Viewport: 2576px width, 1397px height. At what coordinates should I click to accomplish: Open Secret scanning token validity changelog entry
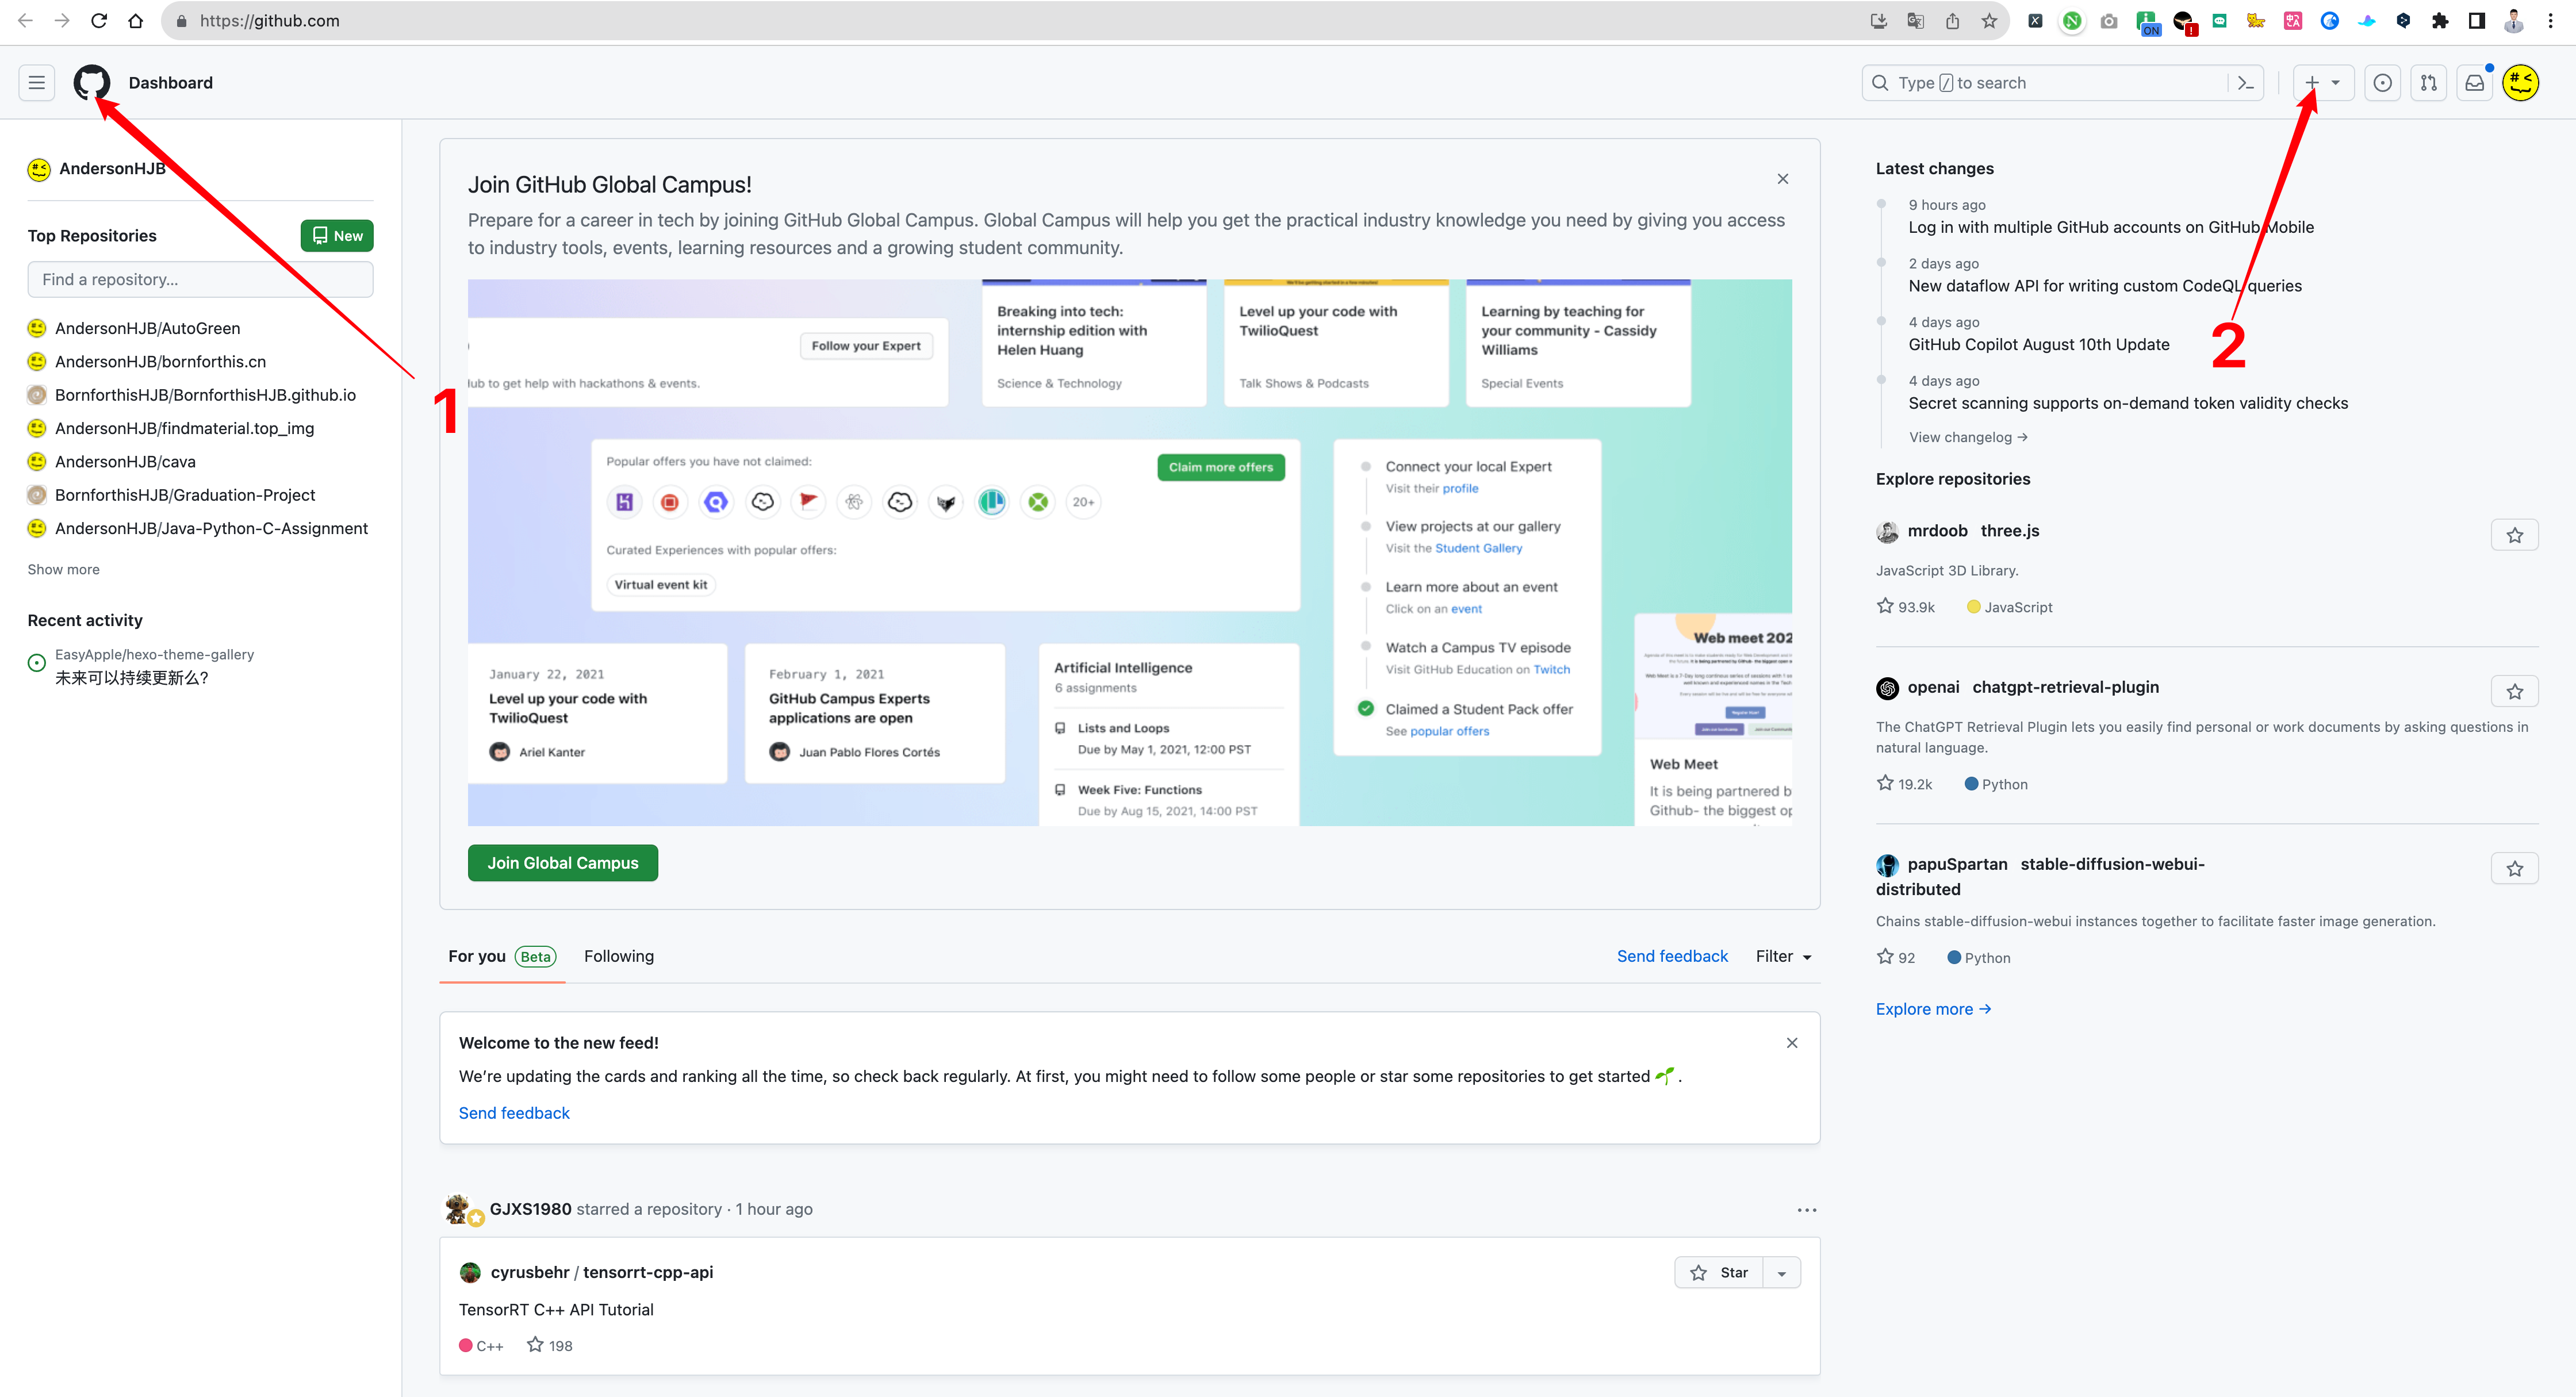click(x=2128, y=403)
